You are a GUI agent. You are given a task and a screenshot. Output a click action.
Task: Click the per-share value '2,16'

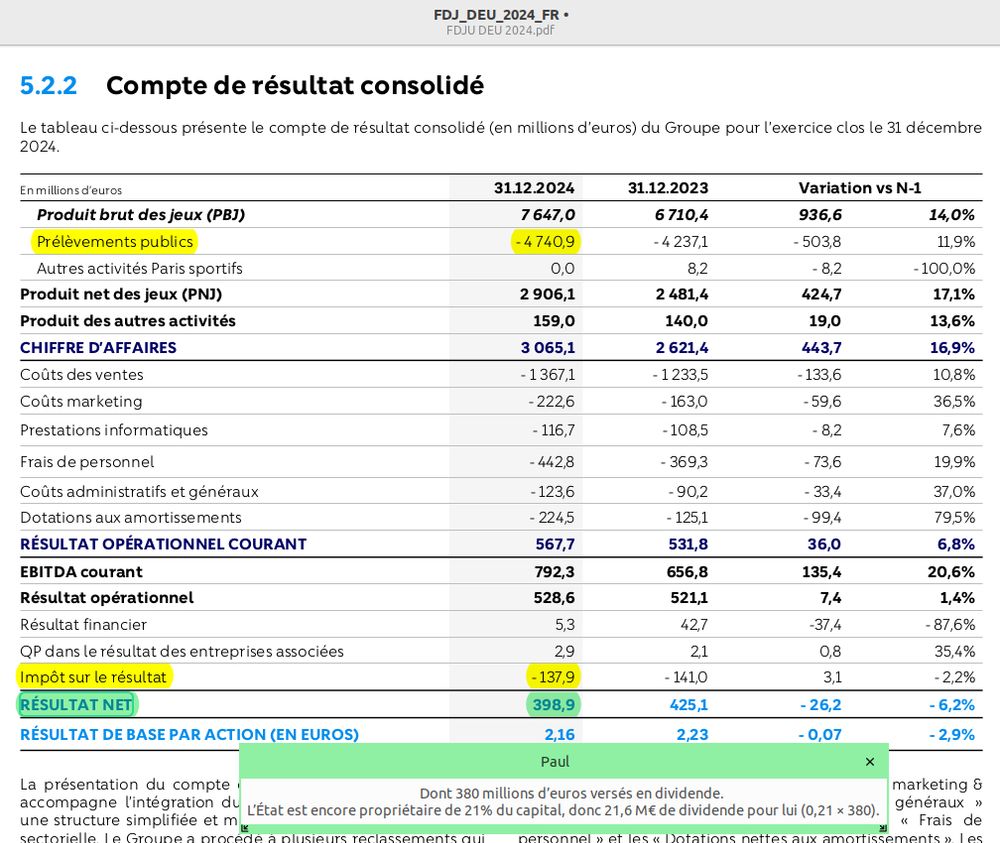click(559, 735)
